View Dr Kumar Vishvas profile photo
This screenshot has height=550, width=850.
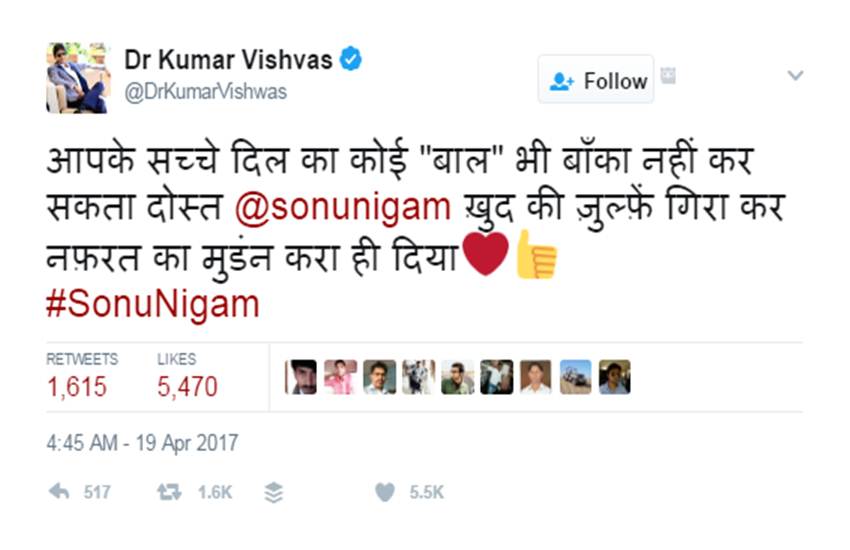coord(77,77)
